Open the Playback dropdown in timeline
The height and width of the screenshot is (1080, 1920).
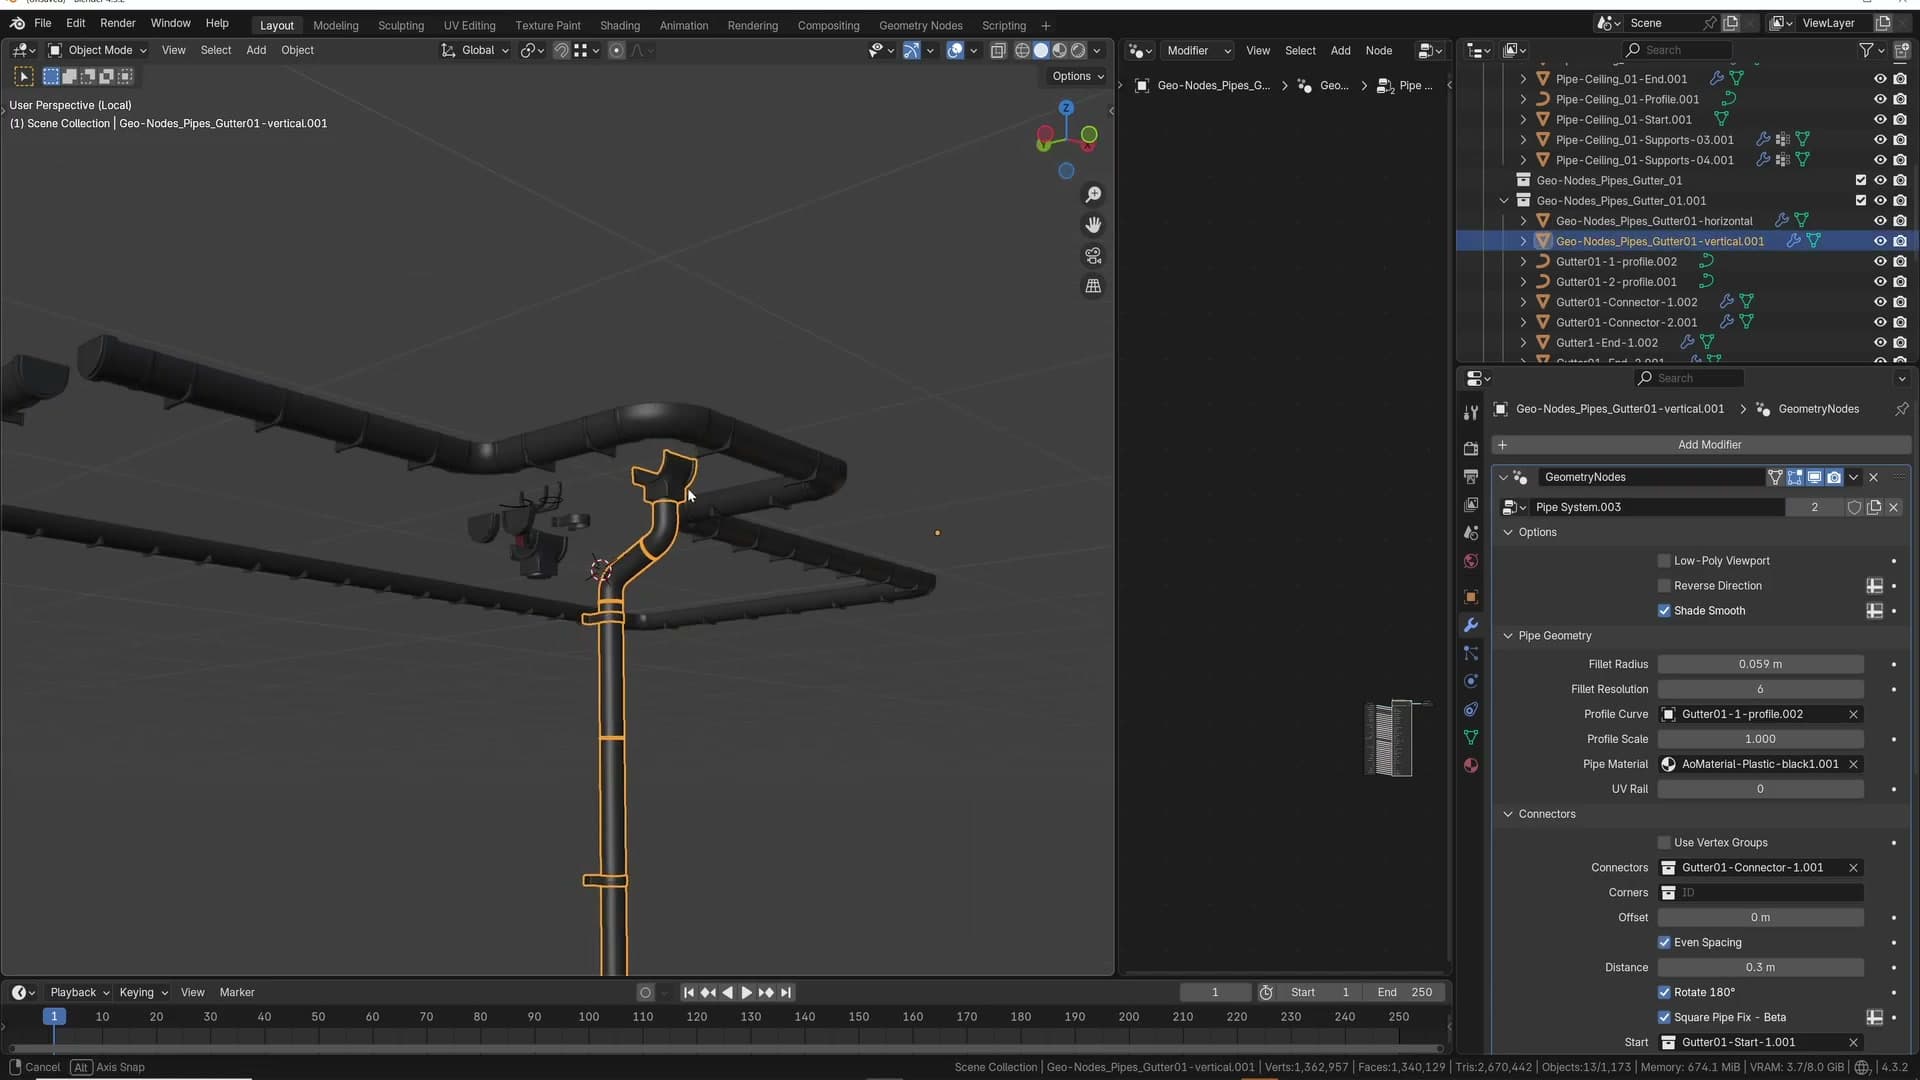click(x=80, y=993)
